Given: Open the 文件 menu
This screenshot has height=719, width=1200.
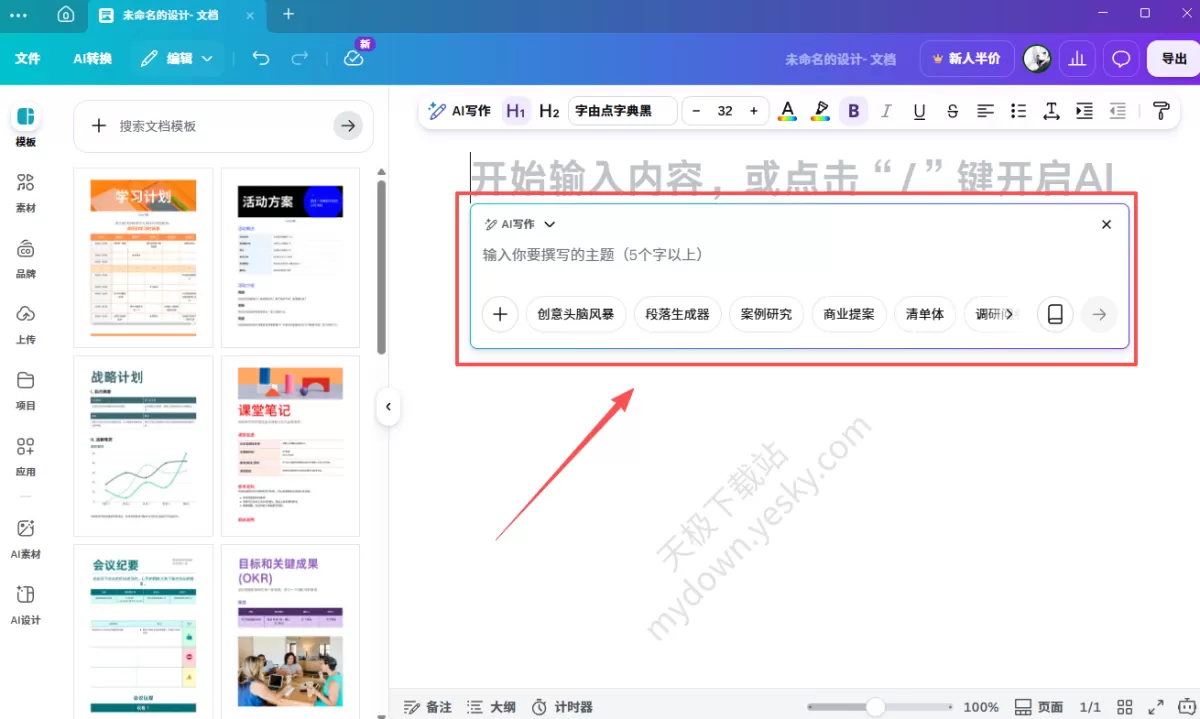Looking at the screenshot, I should click(x=28, y=59).
